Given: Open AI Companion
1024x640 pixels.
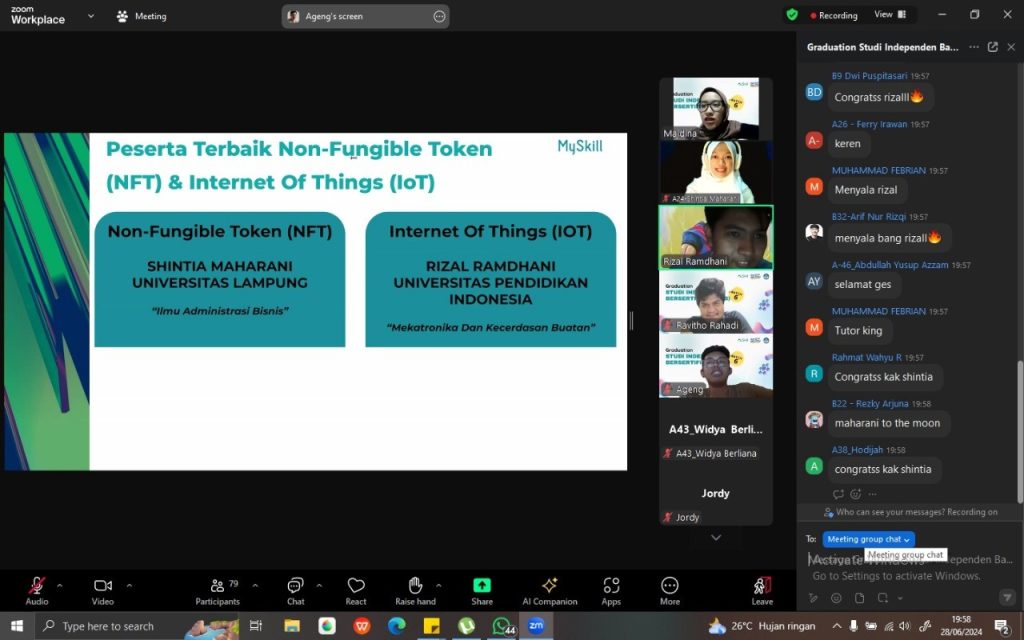Looking at the screenshot, I should (549, 588).
